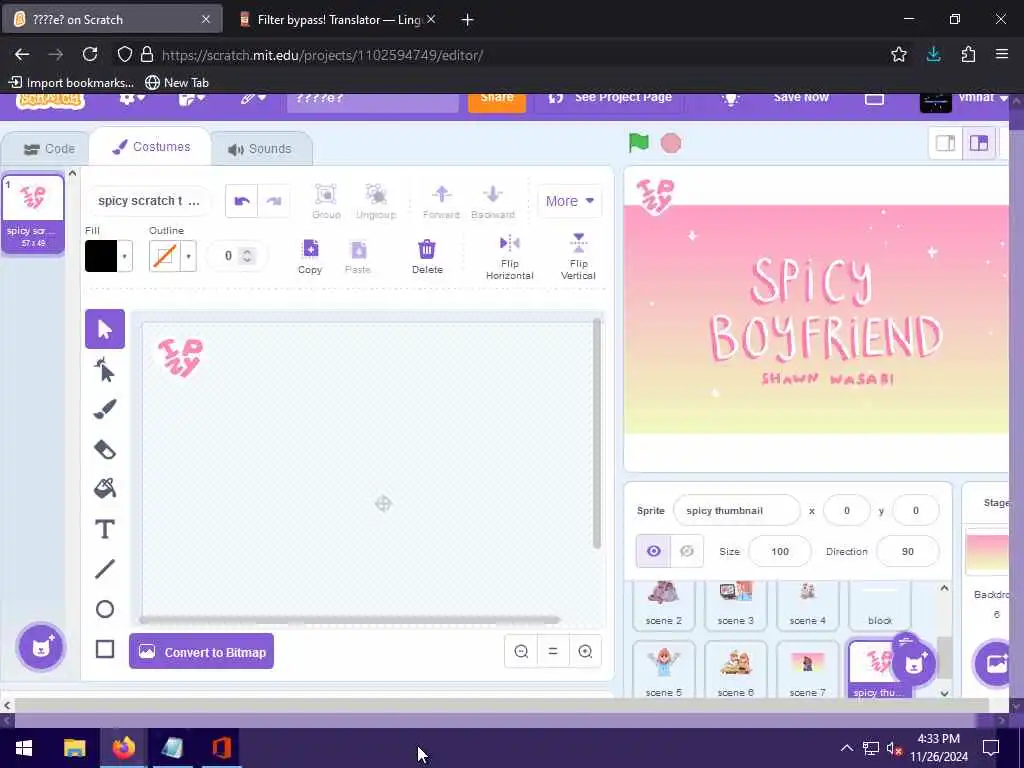Image resolution: width=1024 pixels, height=768 pixels.
Task: Increase the outline width stepper
Action: tap(247, 251)
